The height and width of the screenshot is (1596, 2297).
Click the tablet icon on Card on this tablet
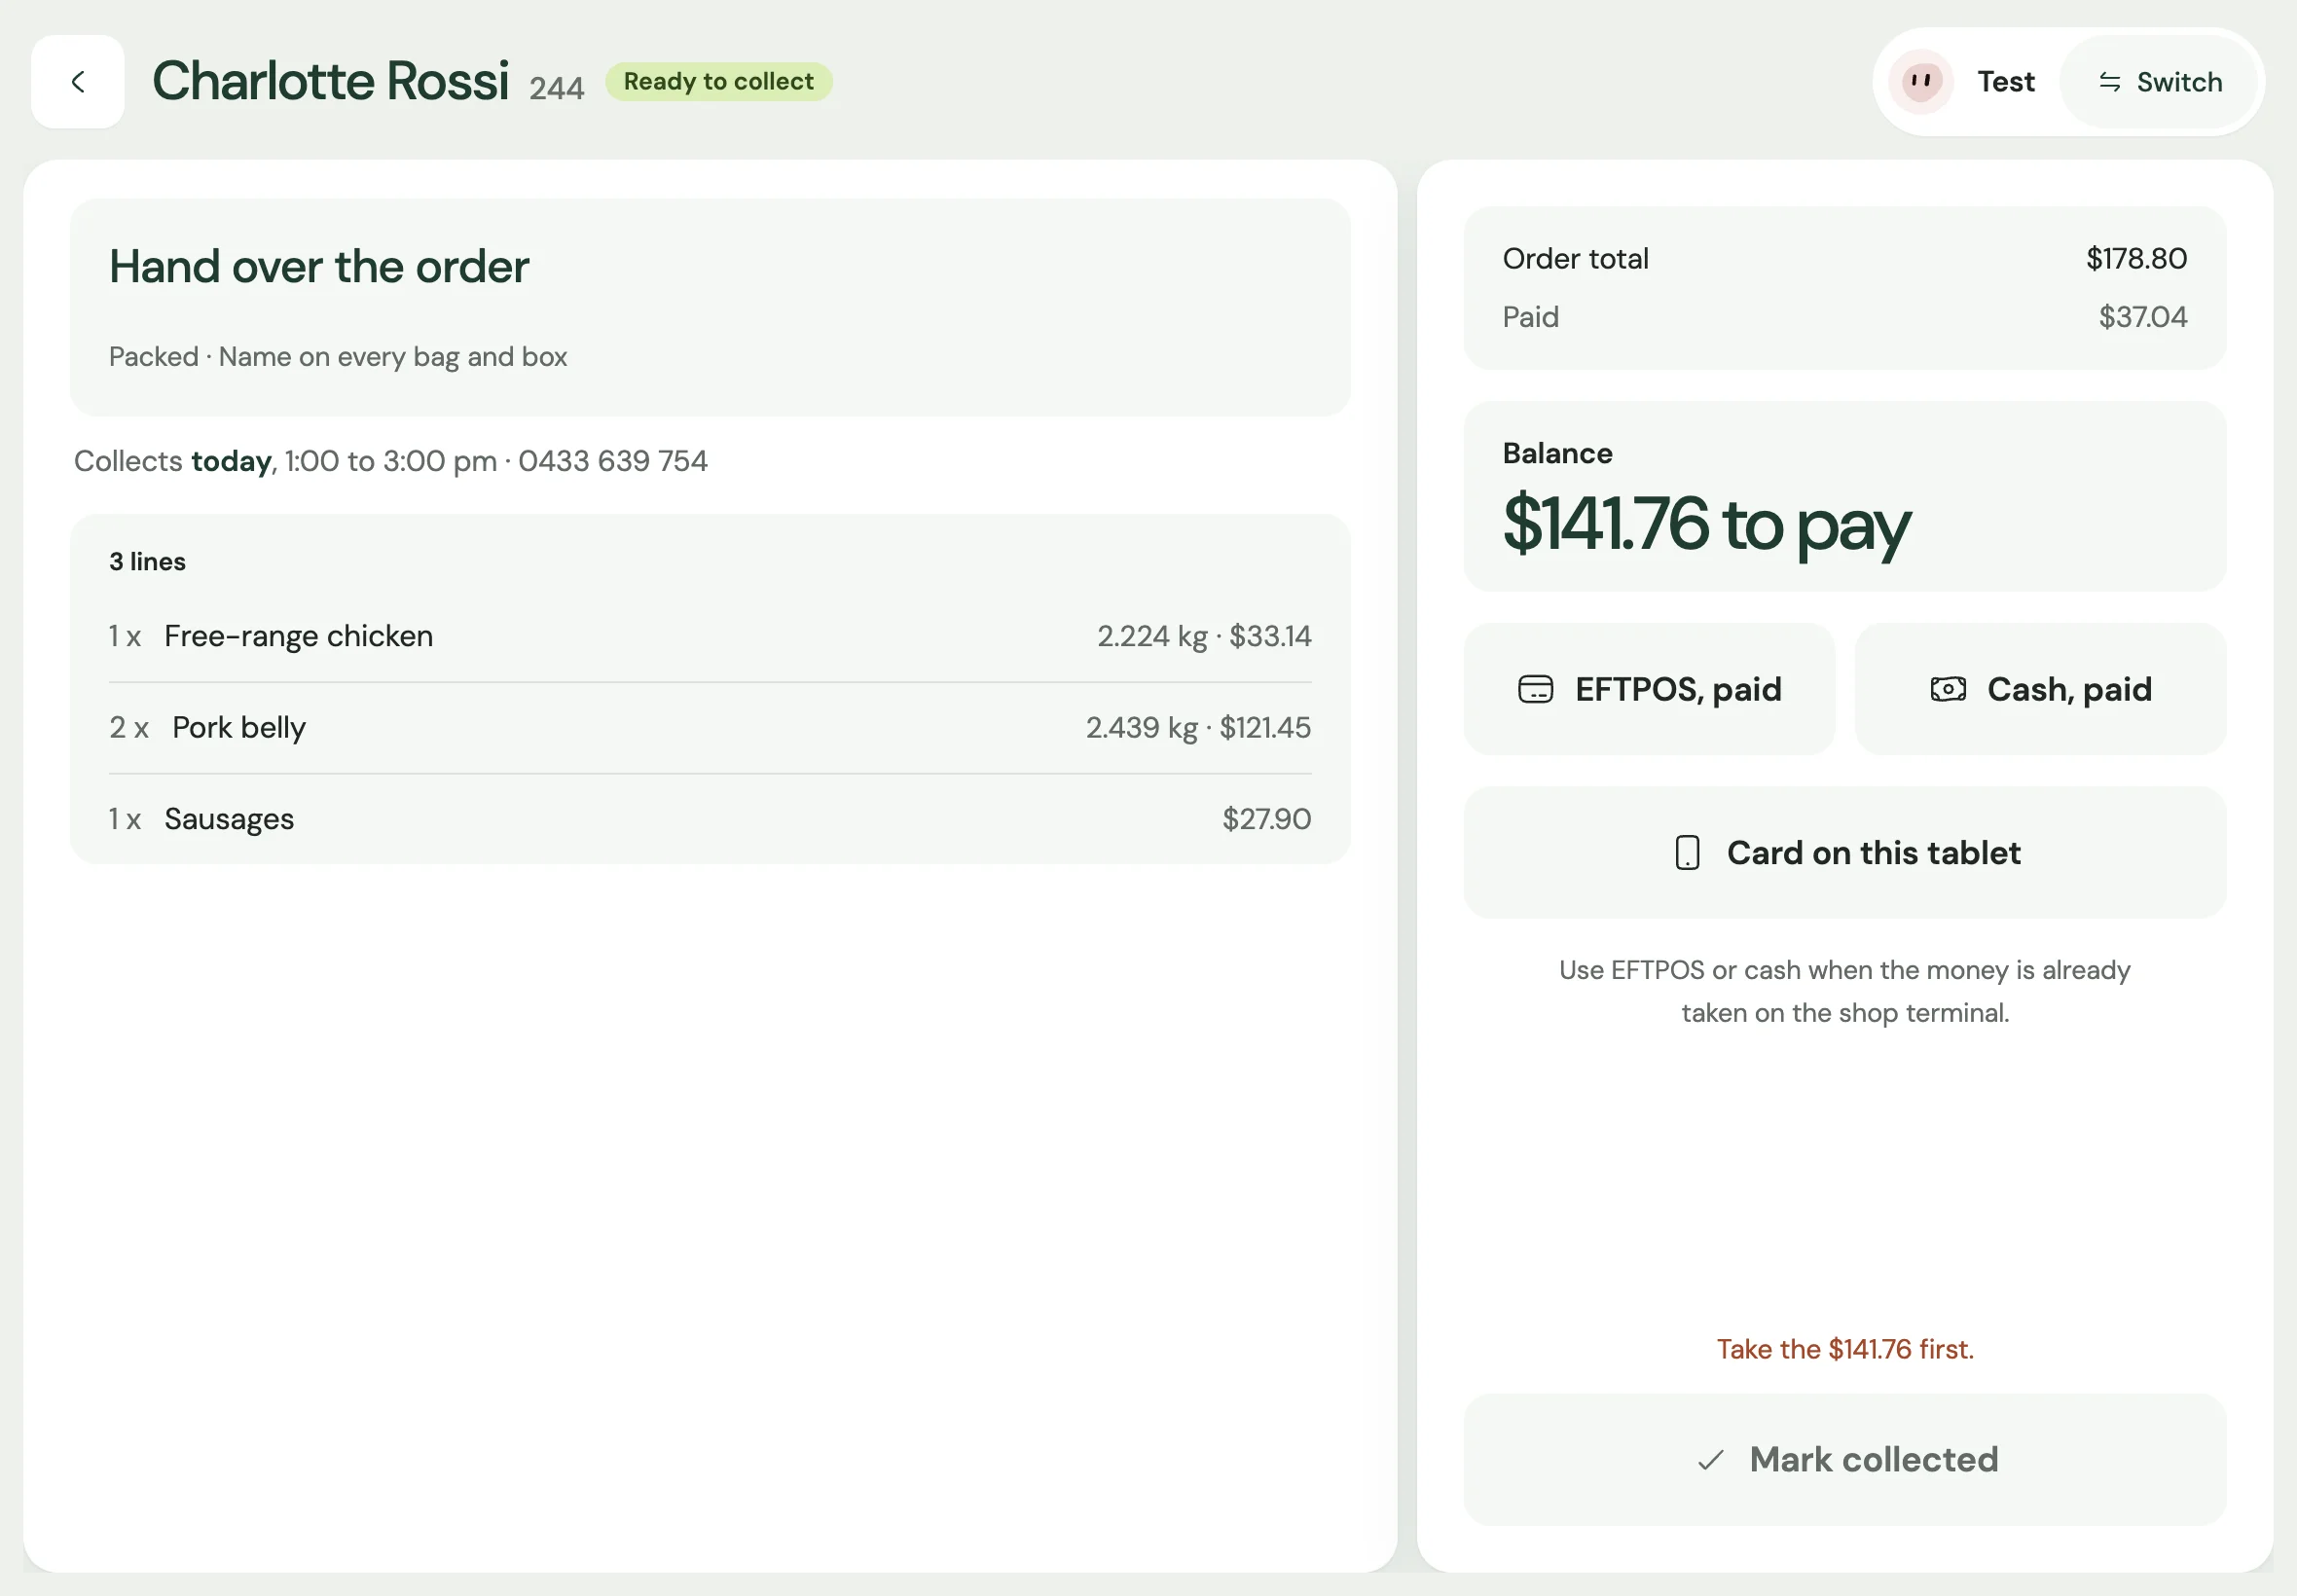coord(1687,853)
